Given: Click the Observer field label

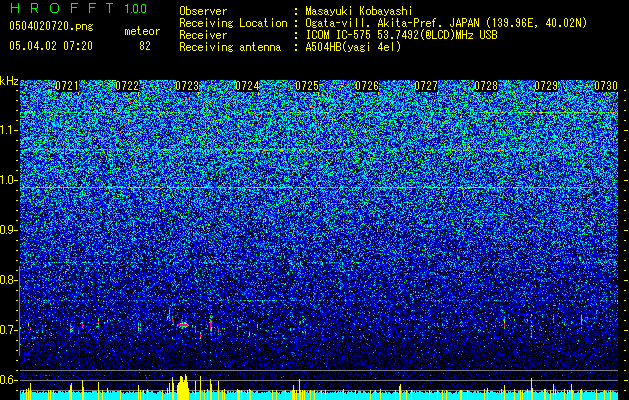Looking at the screenshot, I should coord(203,11).
